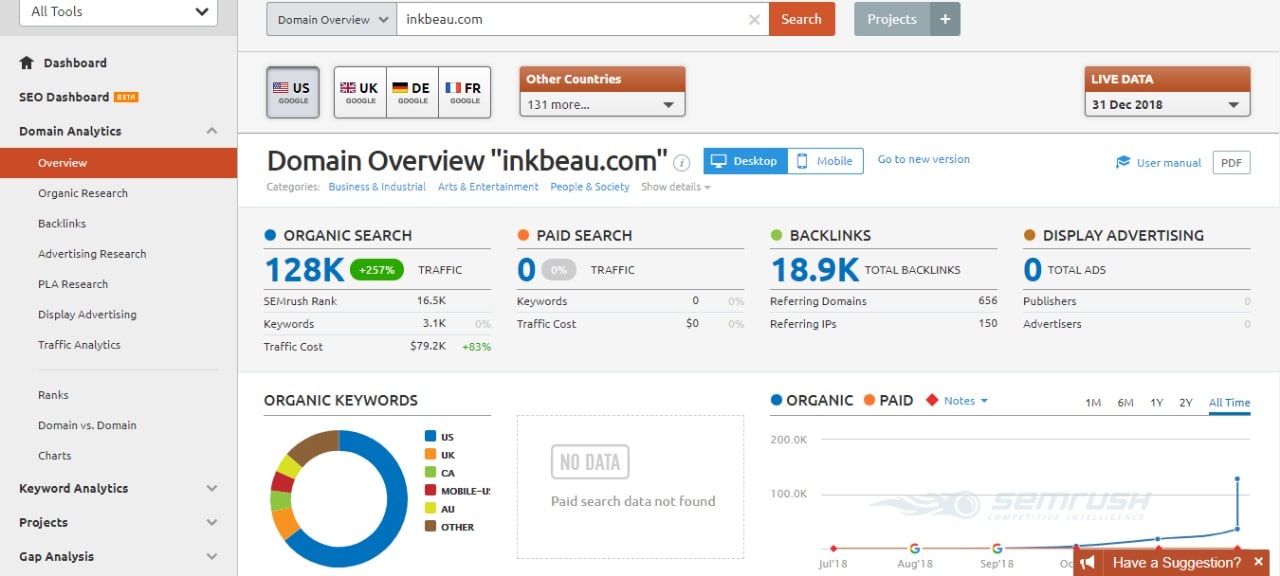
Task: Open the People & Society category
Action: click(x=590, y=187)
